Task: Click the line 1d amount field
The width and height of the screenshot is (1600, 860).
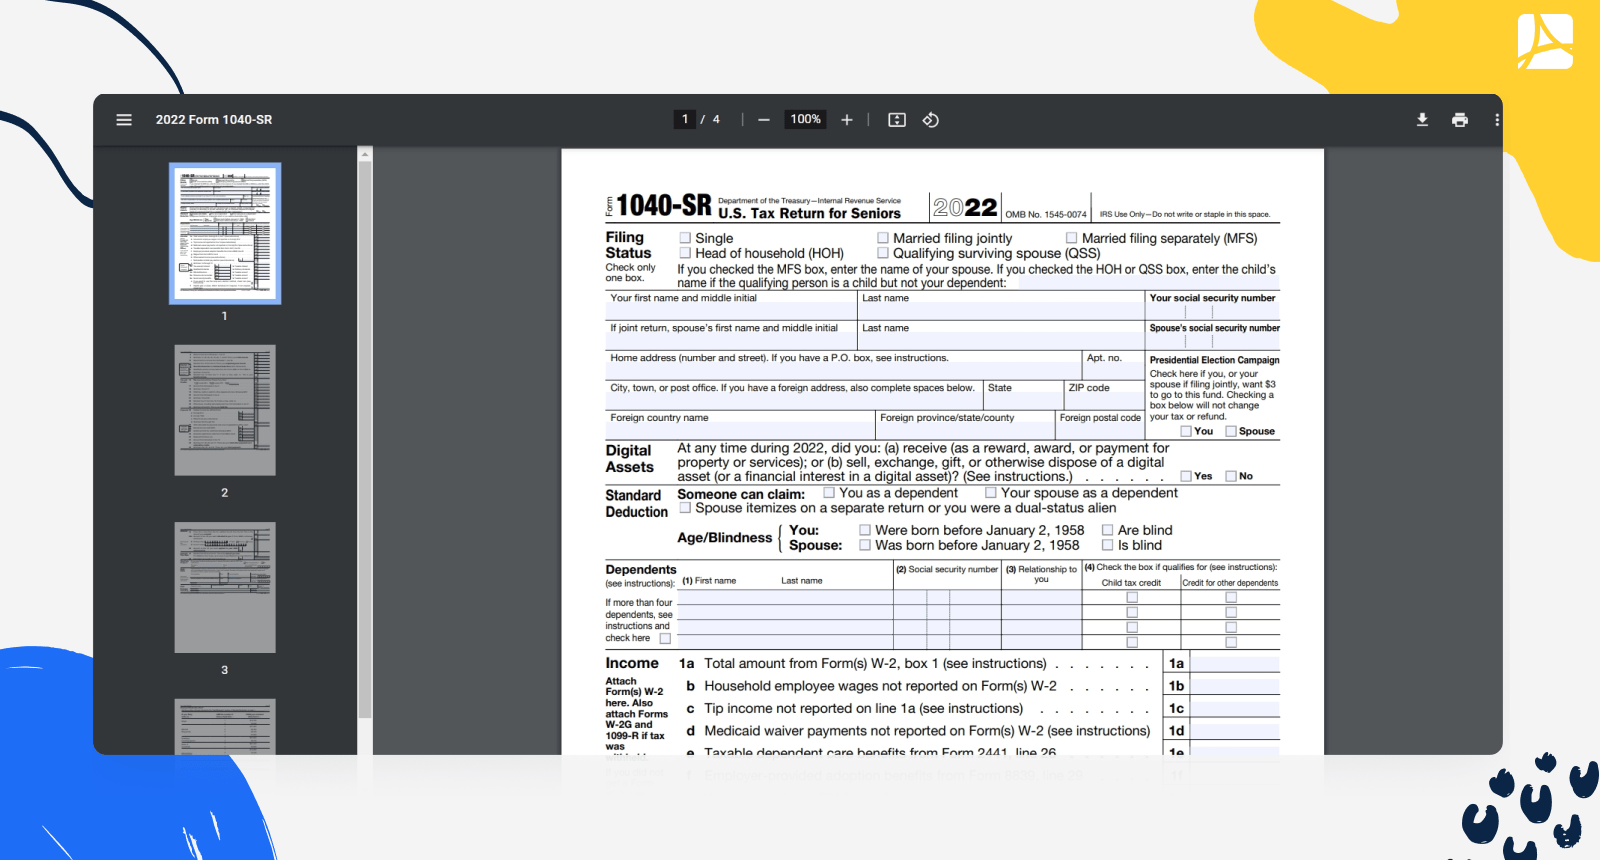Action: 1235,731
